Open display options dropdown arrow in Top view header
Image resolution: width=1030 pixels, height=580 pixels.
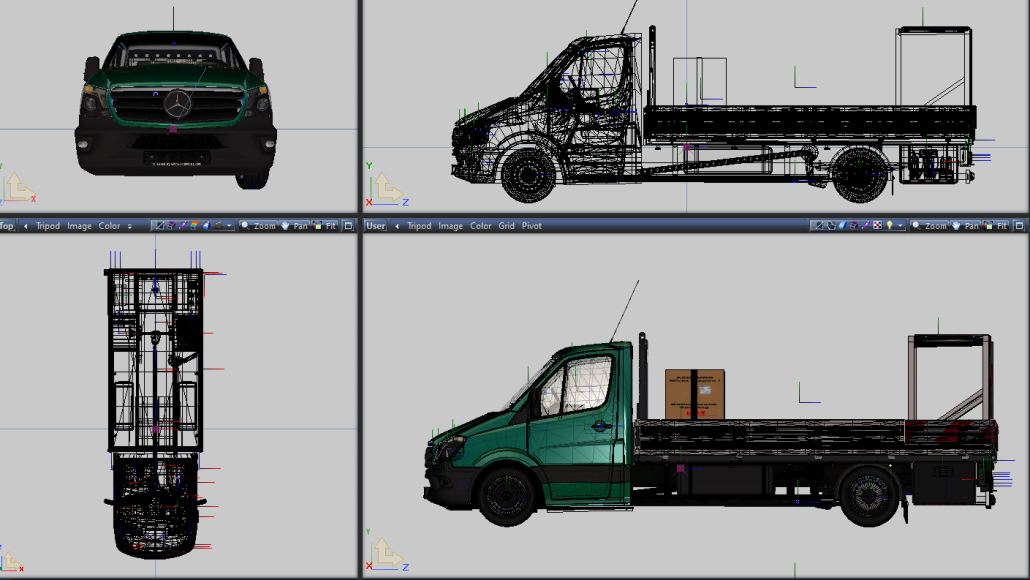pyautogui.click(x=229, y=225)
